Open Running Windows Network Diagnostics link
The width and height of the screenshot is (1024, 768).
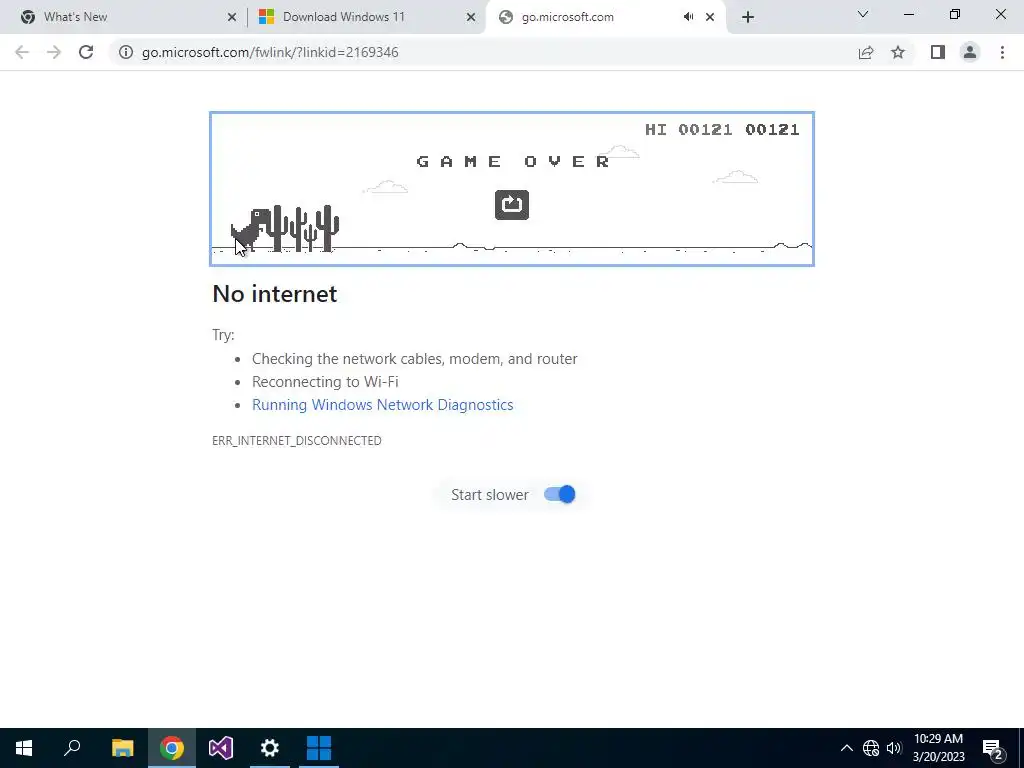point(383,405)
